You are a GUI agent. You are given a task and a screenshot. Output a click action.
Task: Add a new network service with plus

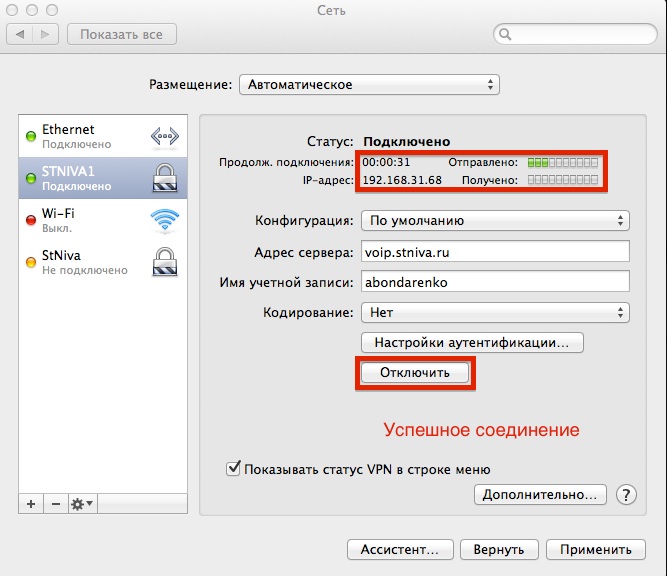point(31,504)
